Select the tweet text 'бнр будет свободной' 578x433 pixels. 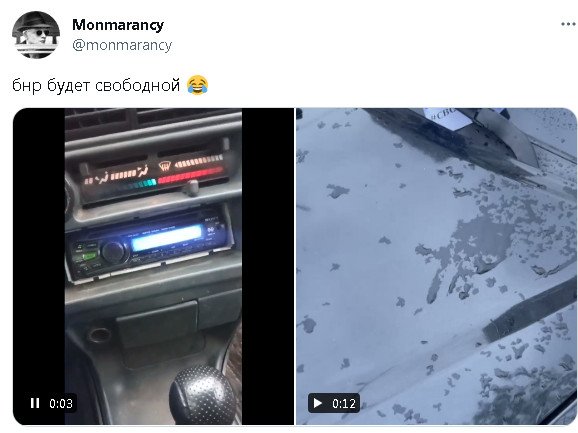click(x=96, y=85)
